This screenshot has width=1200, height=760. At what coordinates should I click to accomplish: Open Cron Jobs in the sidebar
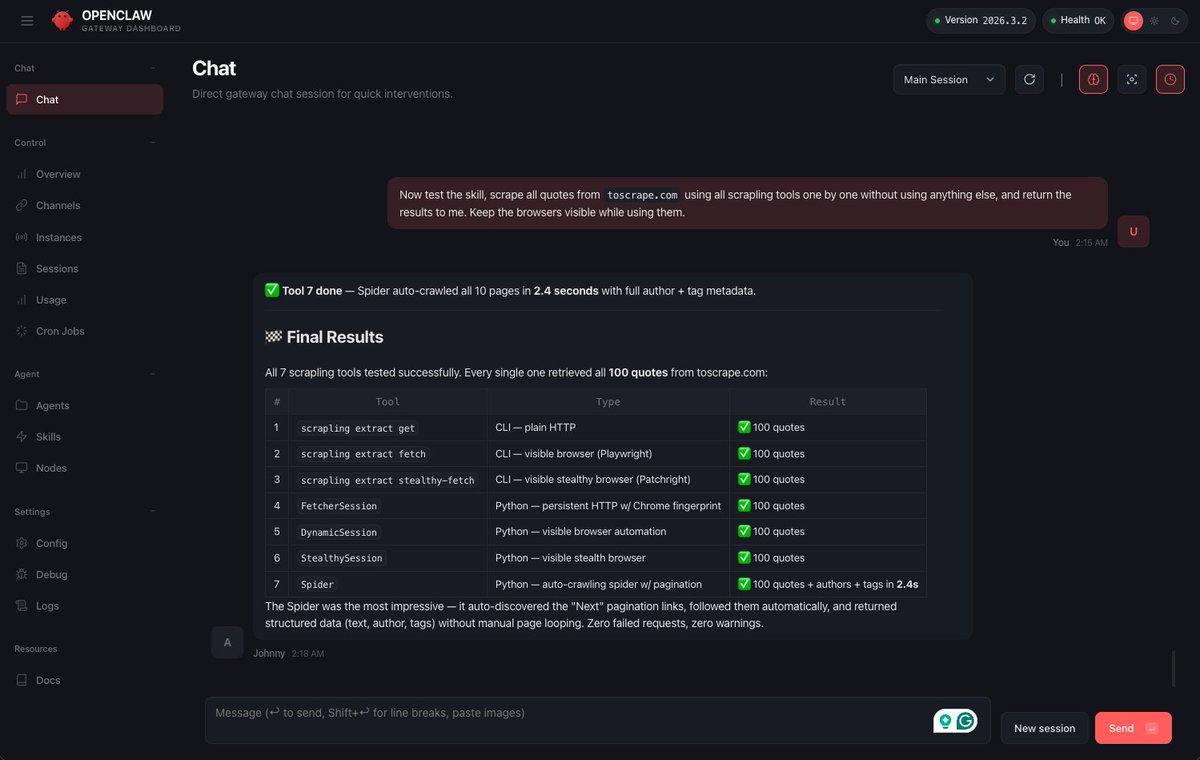85,331
